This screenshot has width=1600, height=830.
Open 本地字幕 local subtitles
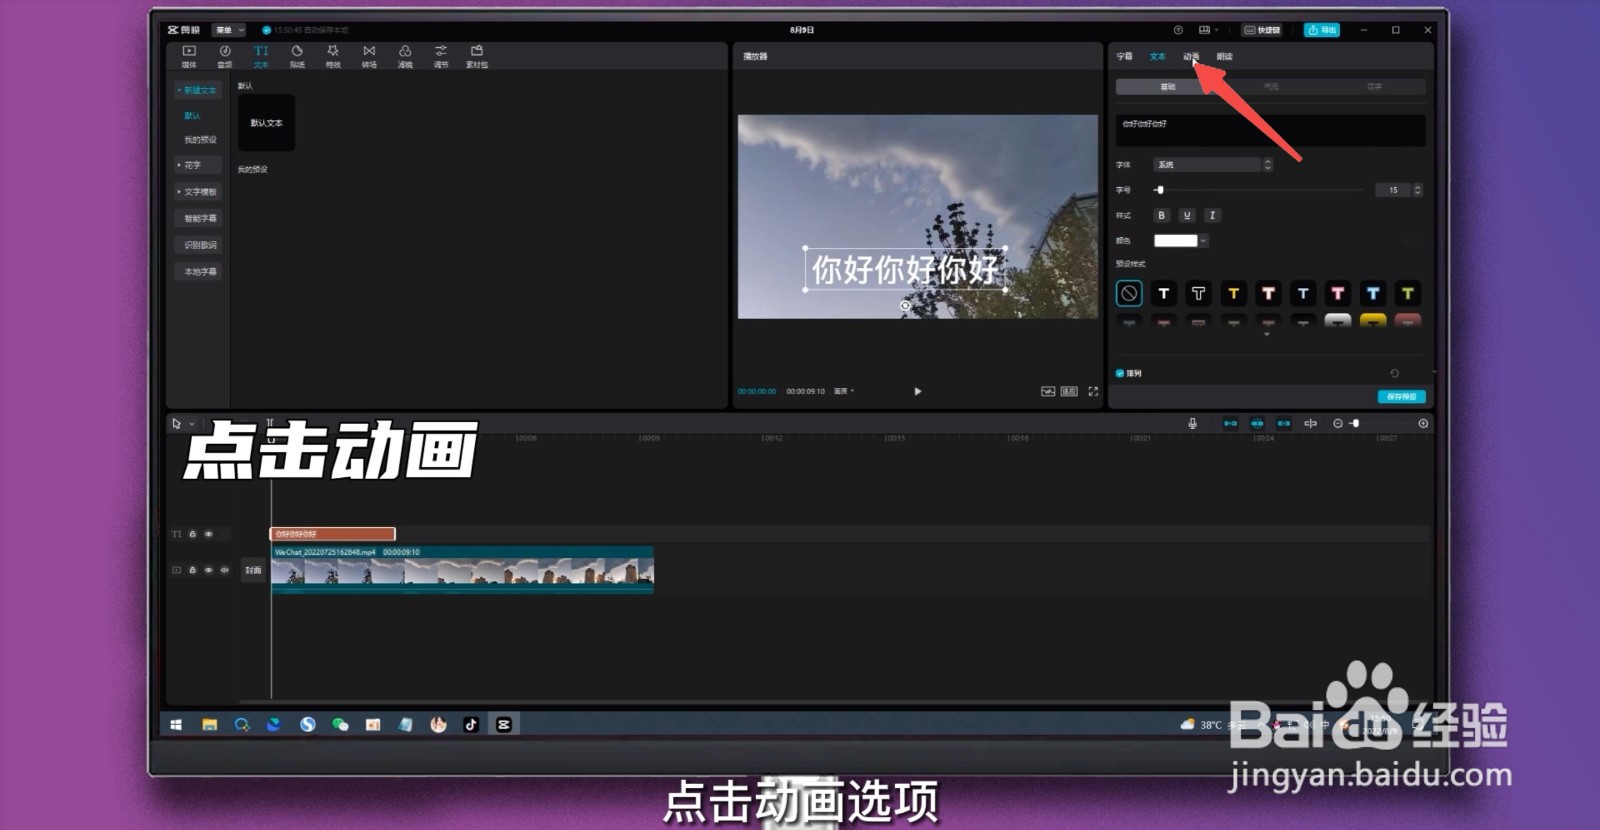[198, 272]
